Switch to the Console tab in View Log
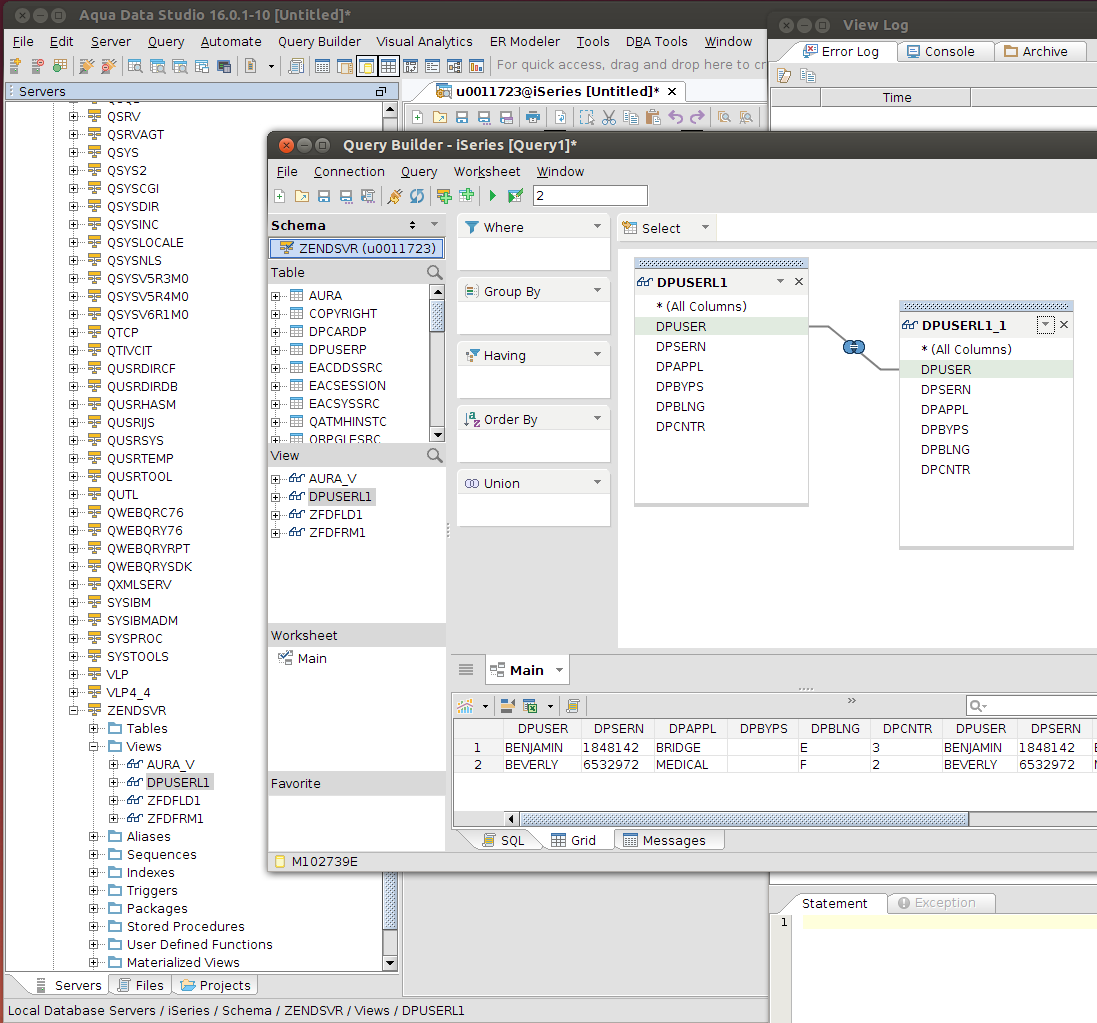Viewport: 1097px width, 1023px height. pyautogui.click(x=947, y=51)
